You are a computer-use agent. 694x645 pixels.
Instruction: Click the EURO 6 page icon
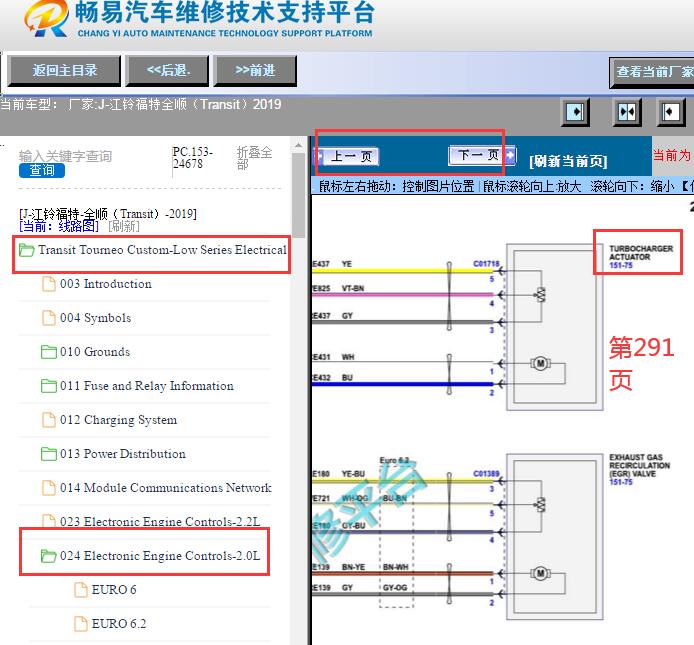tap(81, 590)
